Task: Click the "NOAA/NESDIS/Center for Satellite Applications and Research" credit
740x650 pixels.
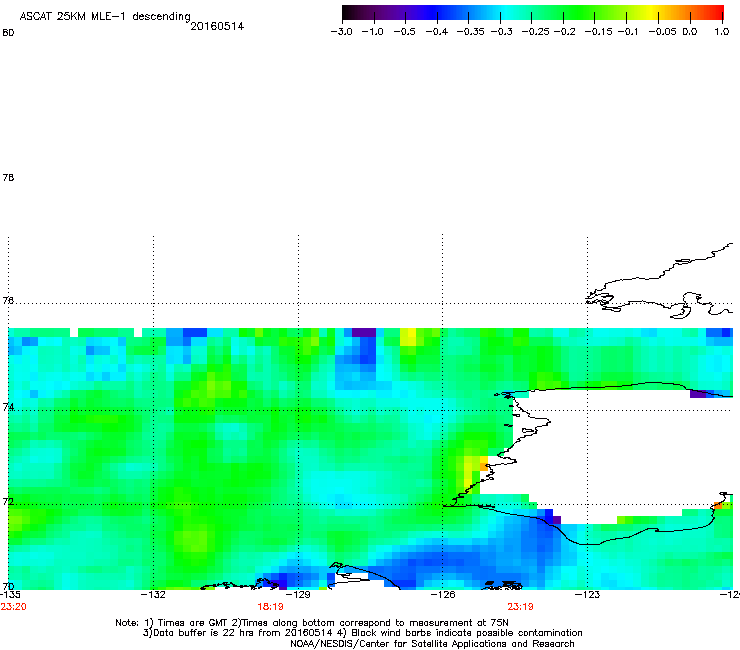Action: point(432,644)
